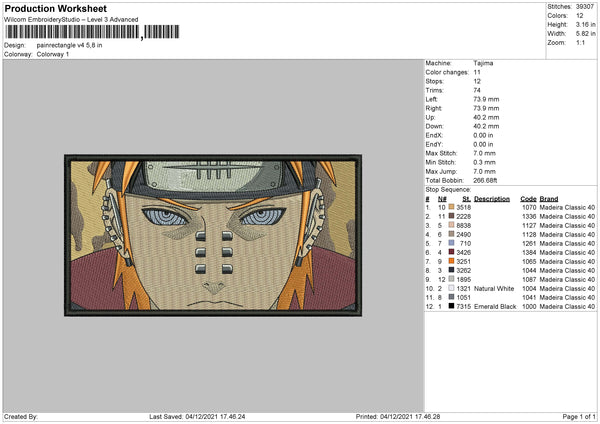
Task: Click the Stop Sequence label
Action: click(x=448, y=189)
